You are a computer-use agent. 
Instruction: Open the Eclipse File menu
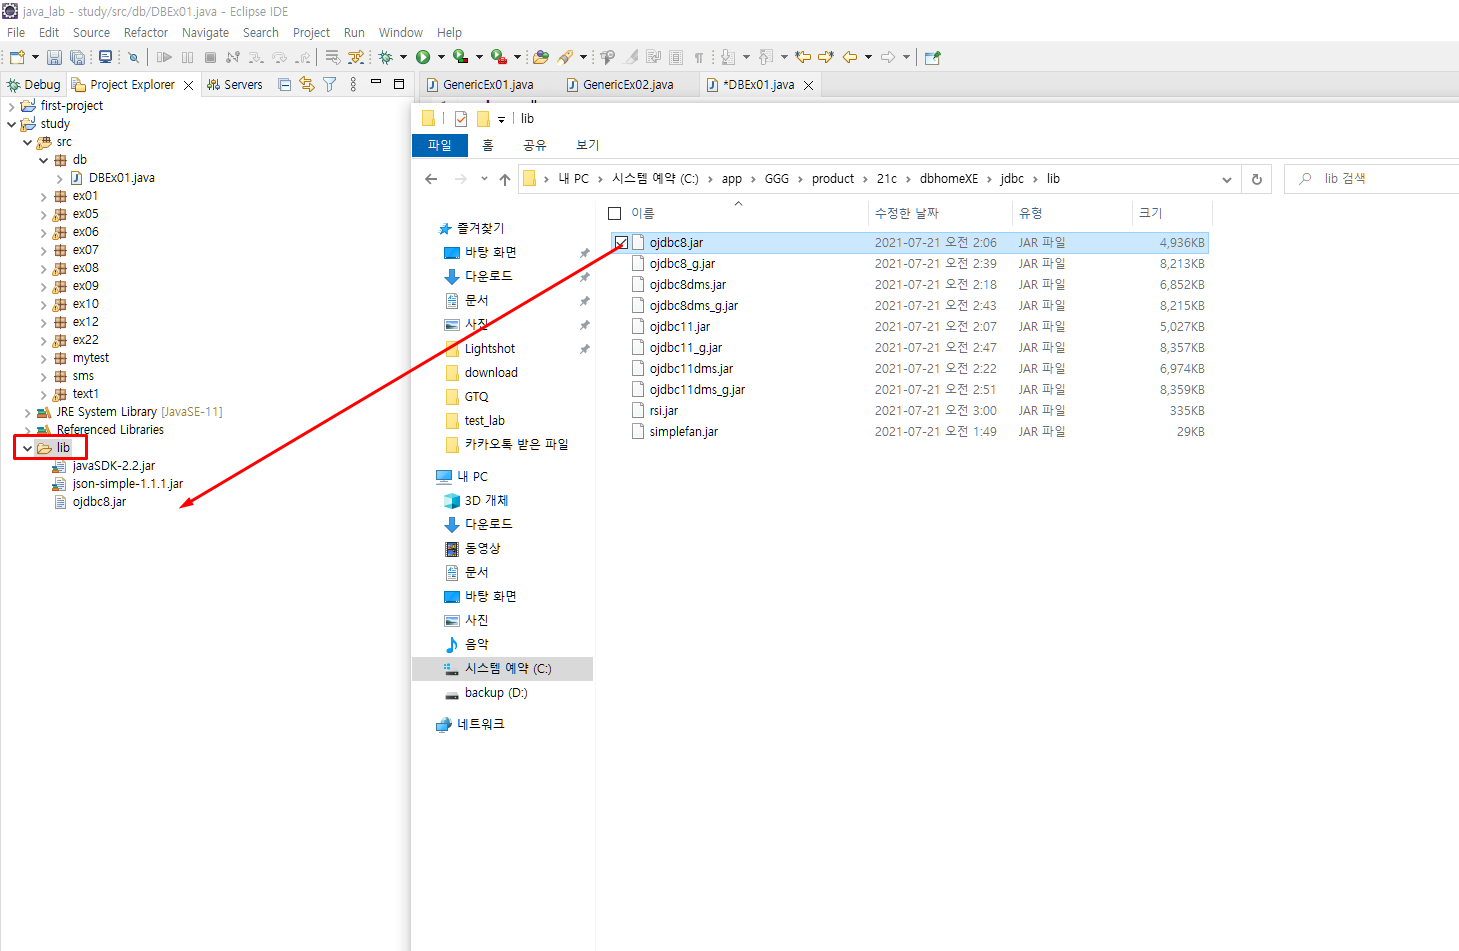coord(16,32)
